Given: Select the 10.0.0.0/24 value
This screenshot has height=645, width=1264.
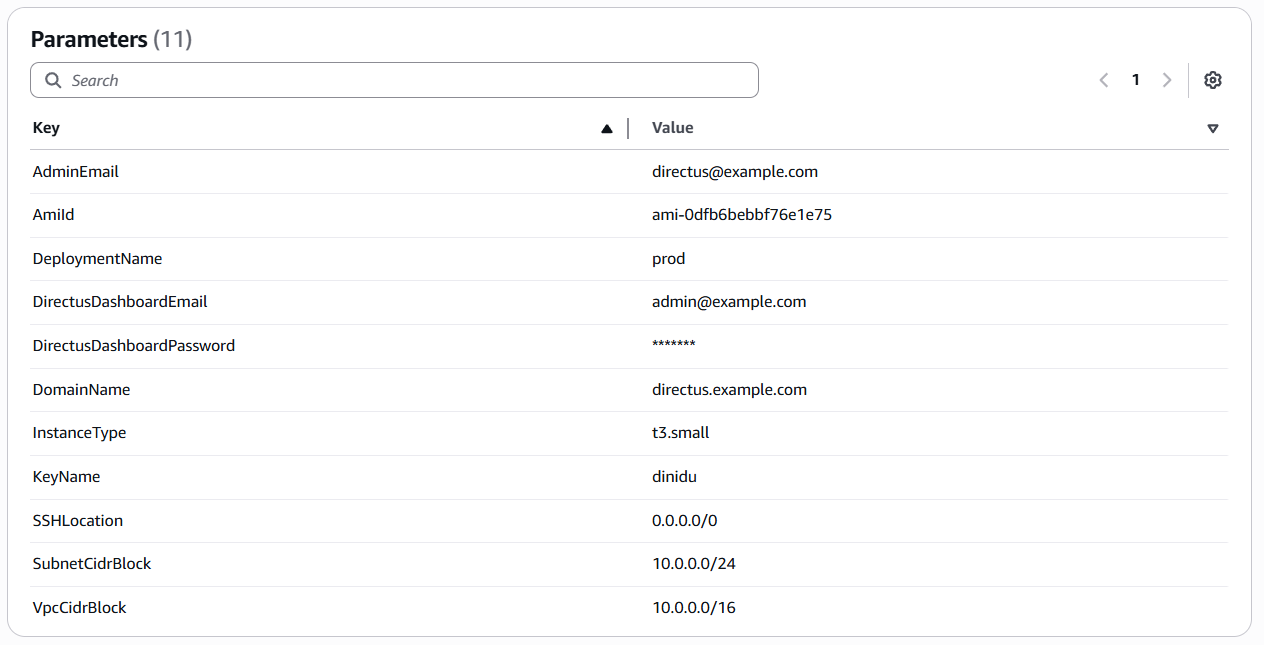Looking at the screenshot, I should point(694,564).
